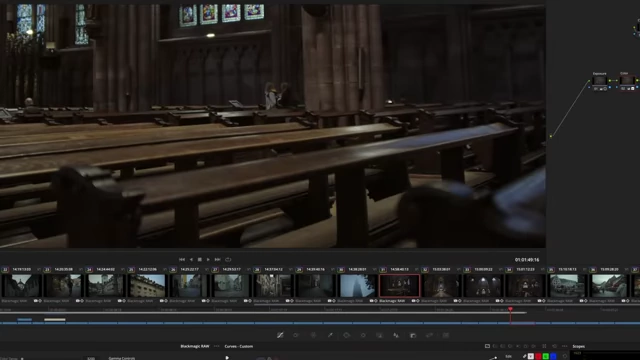Click the viewer timecode 01:01:49:16

(x=527, y=260)
